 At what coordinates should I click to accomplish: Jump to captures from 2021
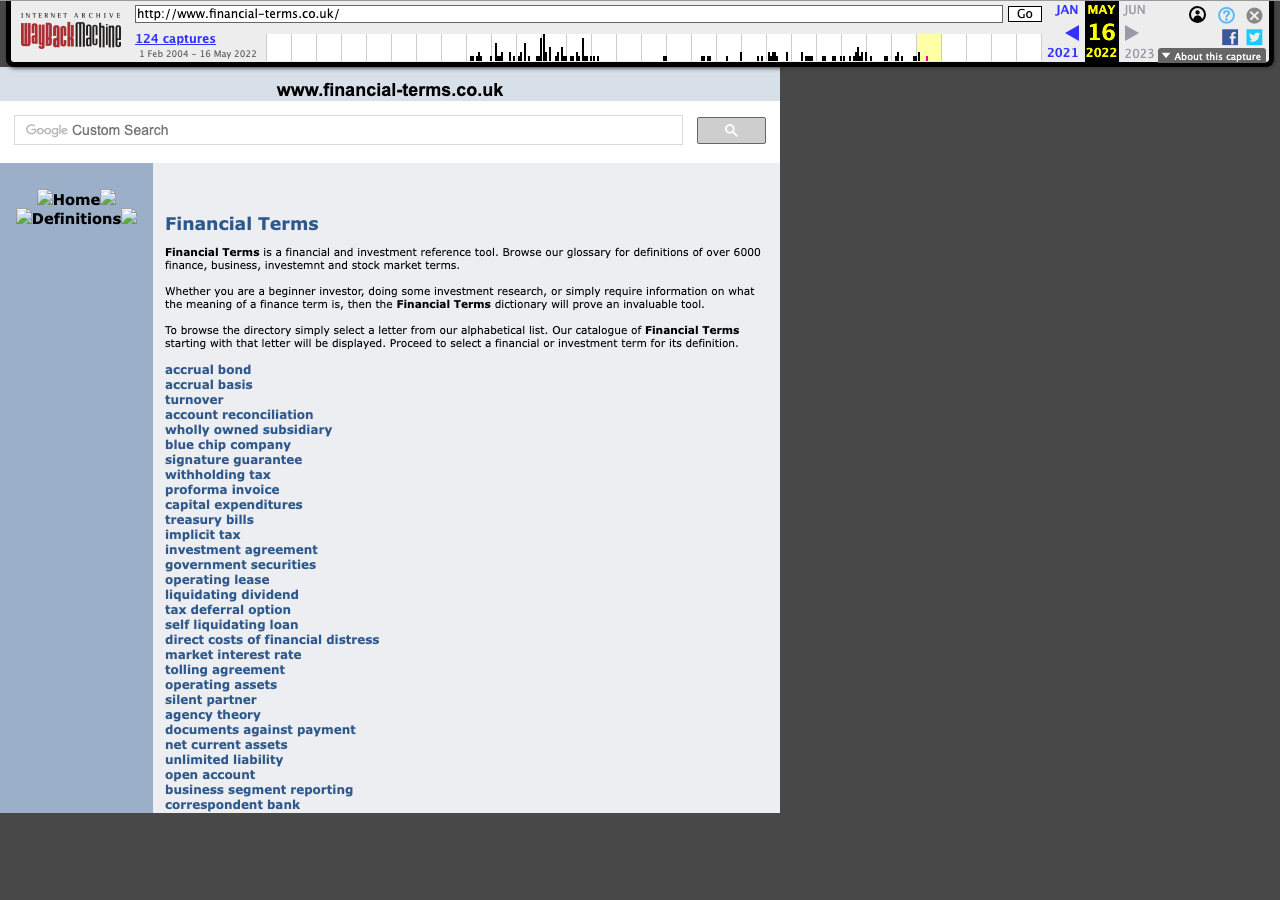(1062, 52)
